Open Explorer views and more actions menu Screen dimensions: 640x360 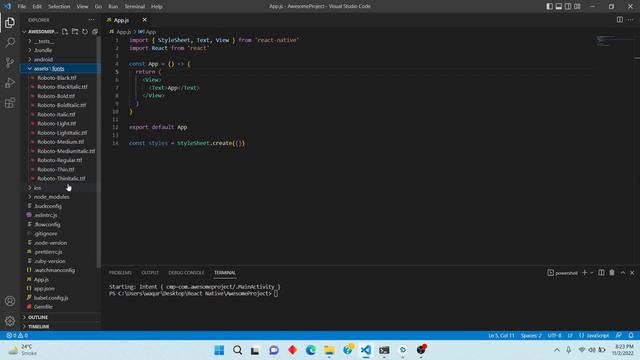(x=91, y=20)
